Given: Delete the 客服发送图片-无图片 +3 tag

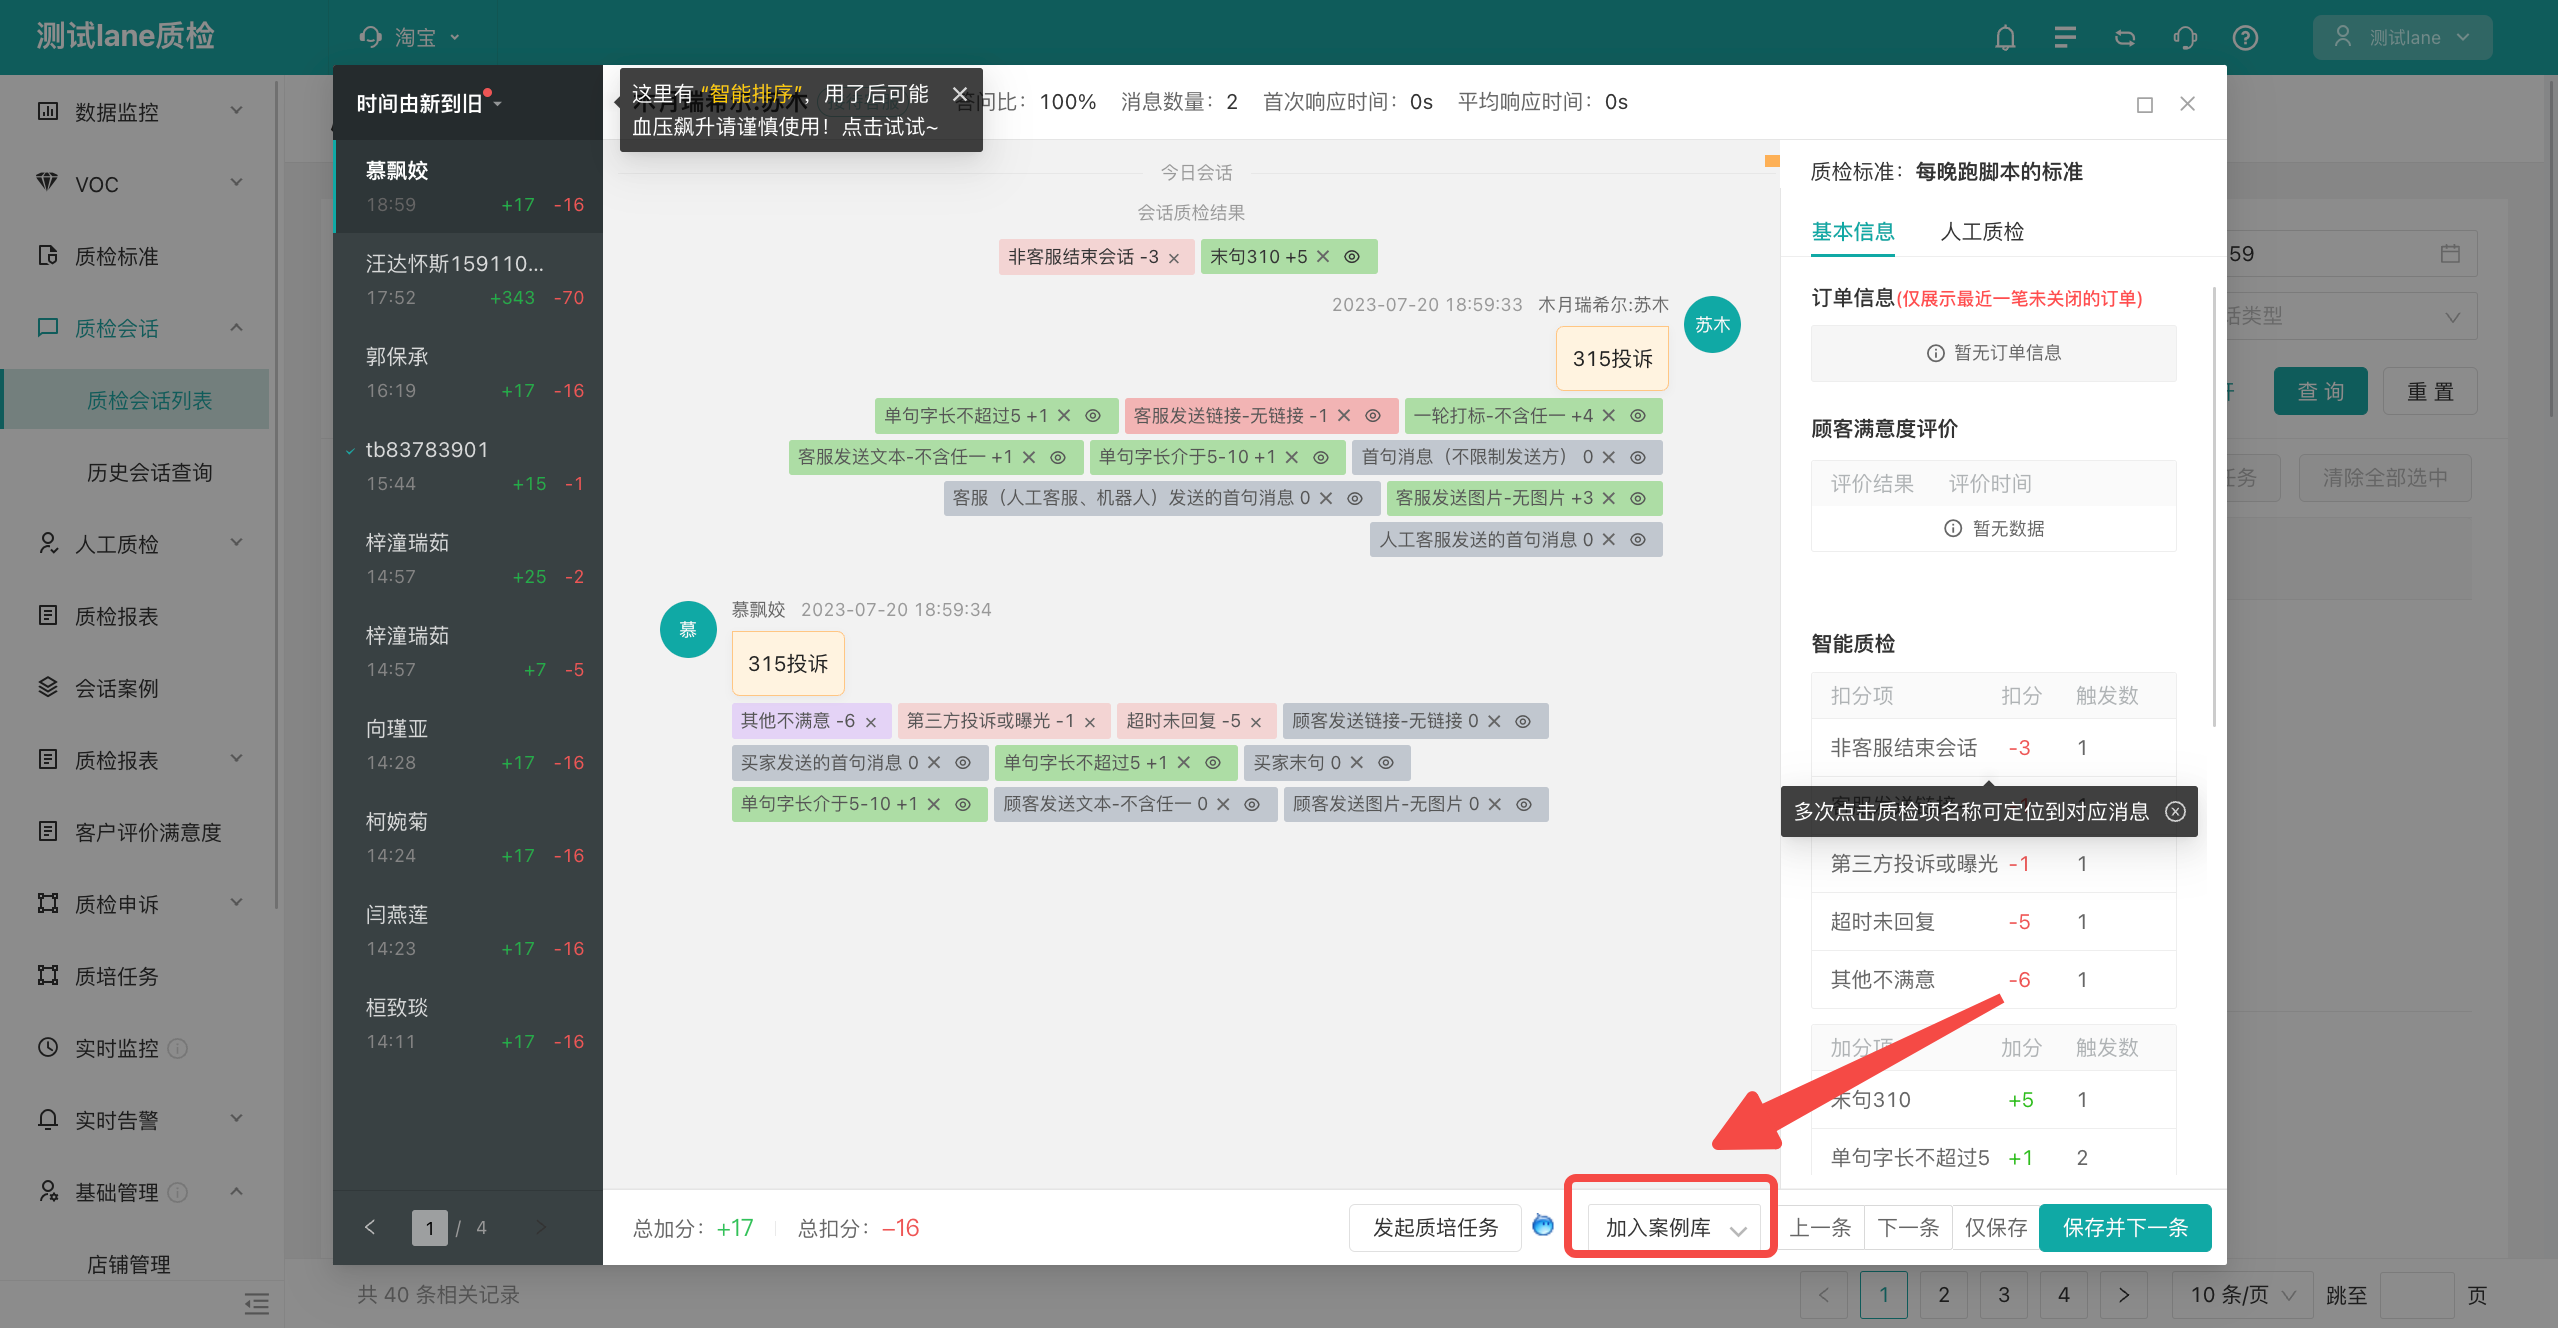Looking at the screenshot, I should (x=1608, y=498).
